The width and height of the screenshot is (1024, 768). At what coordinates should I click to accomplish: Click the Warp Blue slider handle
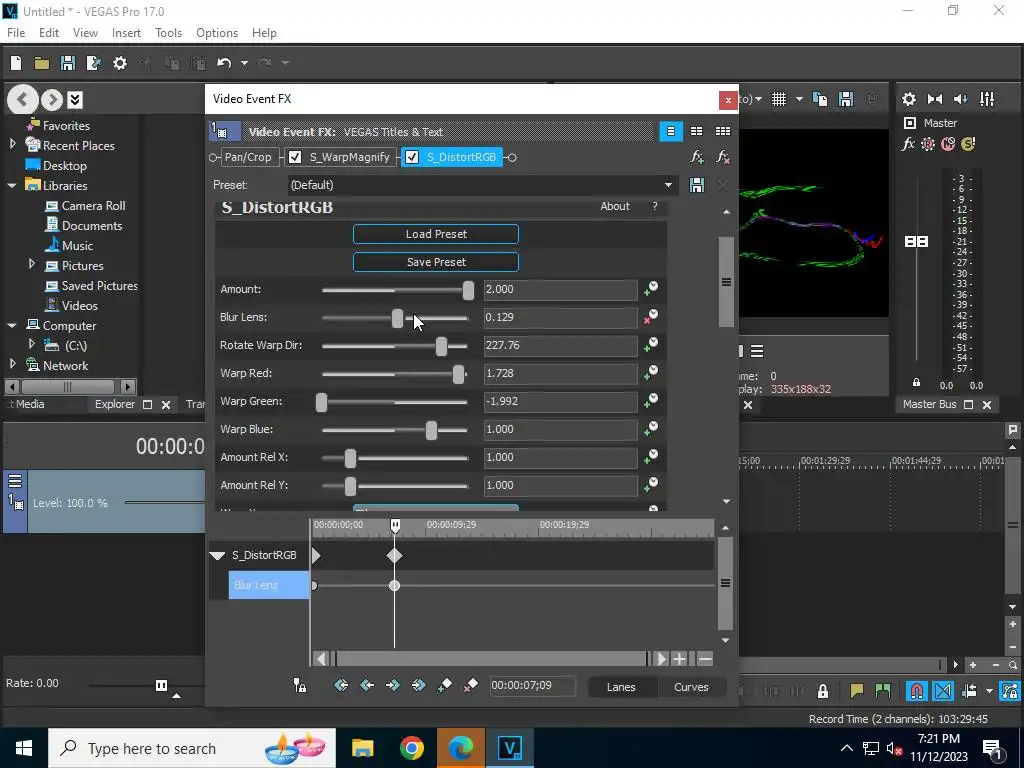431,430
